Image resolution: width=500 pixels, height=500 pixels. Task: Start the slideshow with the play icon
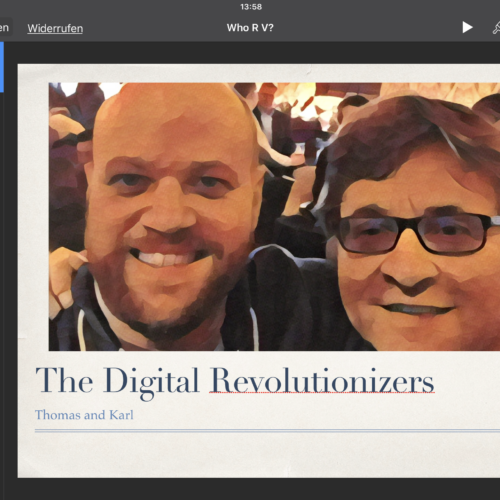pos(467,27)
